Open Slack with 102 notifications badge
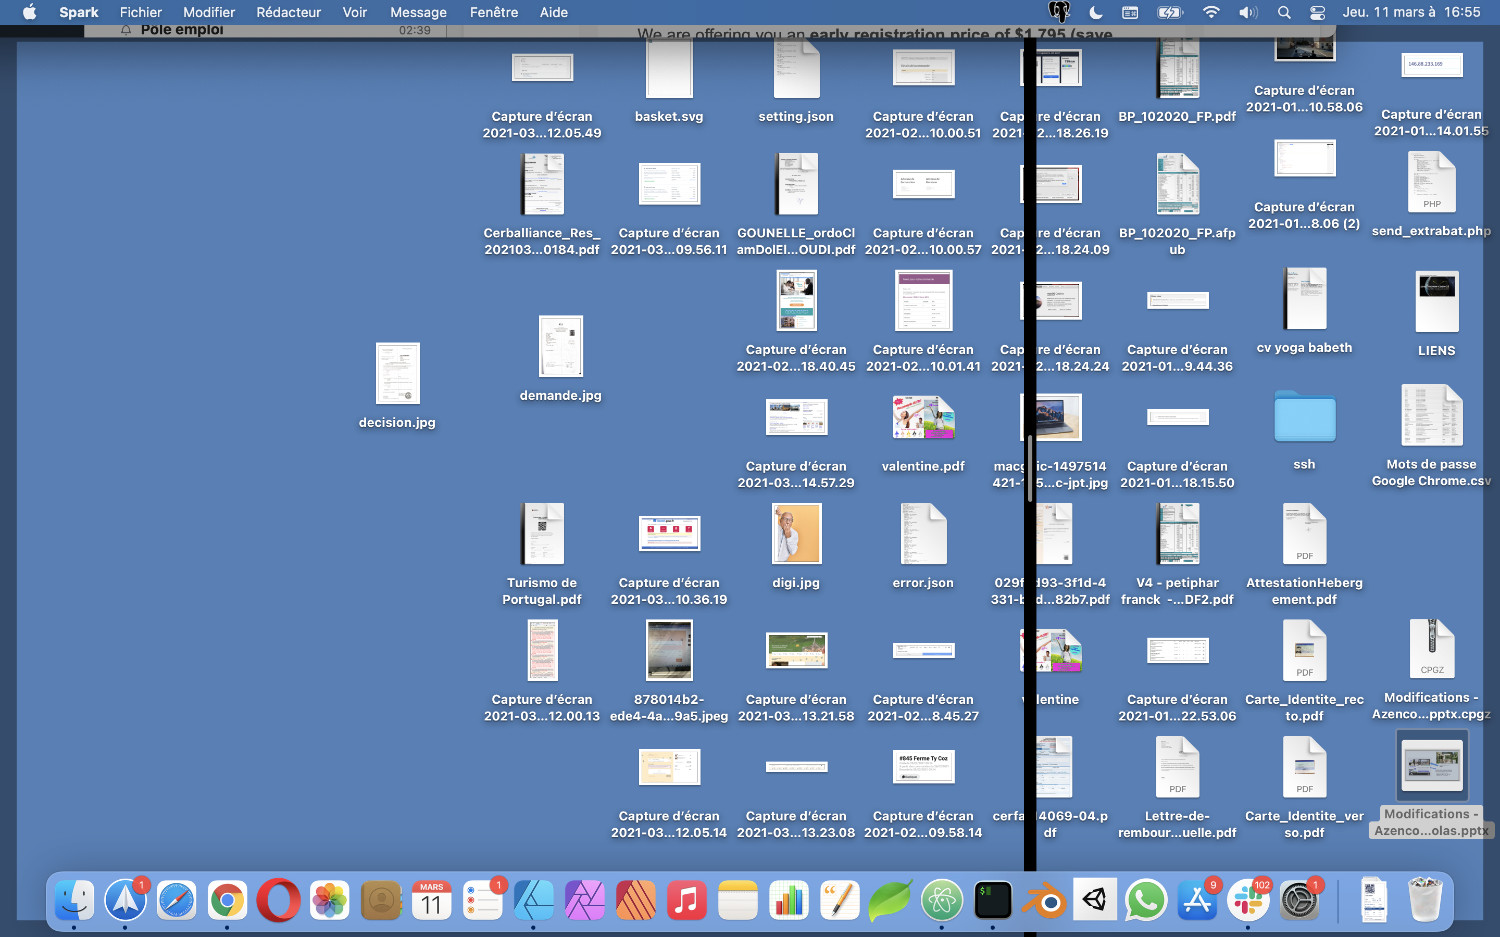 tap(1248, 901)
